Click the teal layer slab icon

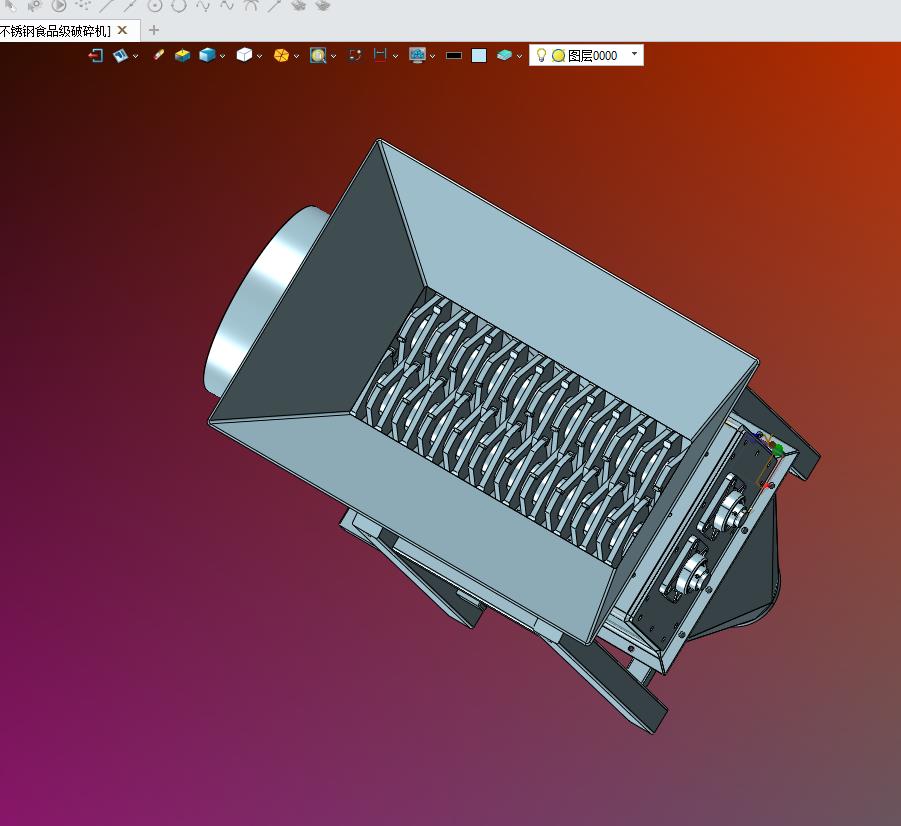504,55
